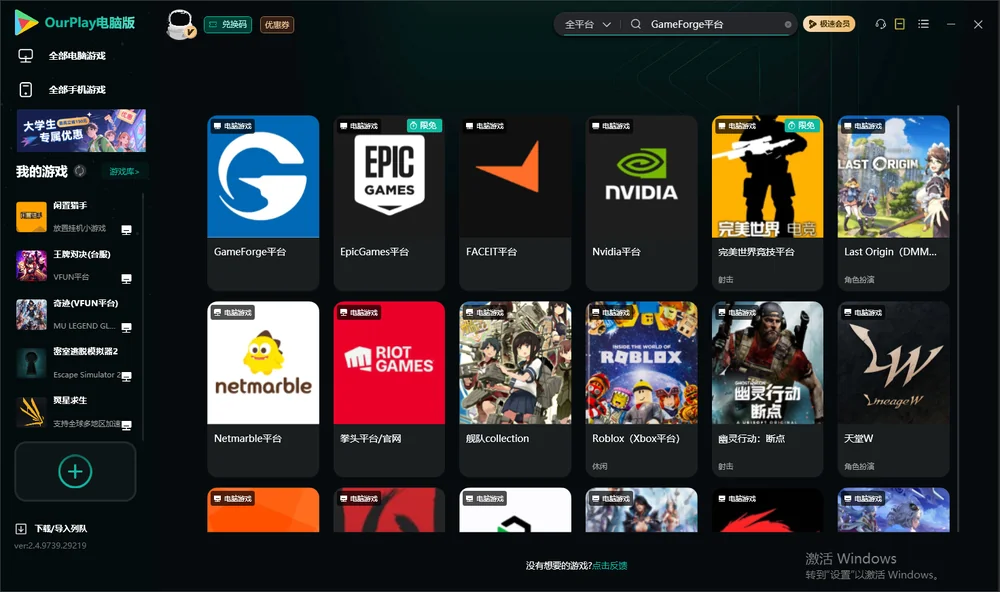The image size is (1000, 592).
Task: Select 奇迹(VFUN平台) in my games
Action: click(x=75, y=314)
